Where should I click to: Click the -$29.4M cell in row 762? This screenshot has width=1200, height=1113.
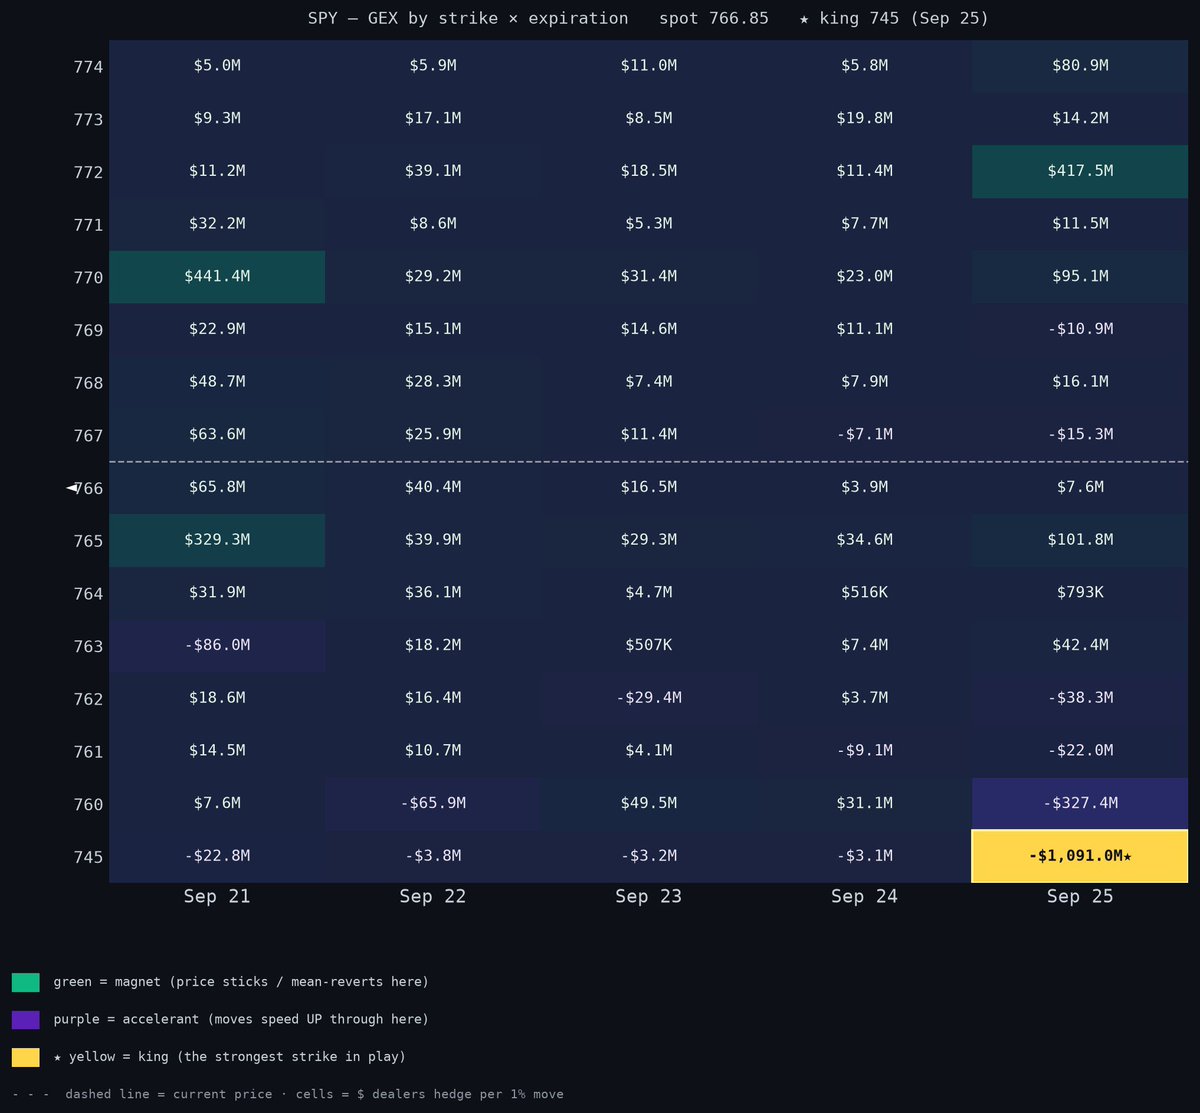coord(649,698)
